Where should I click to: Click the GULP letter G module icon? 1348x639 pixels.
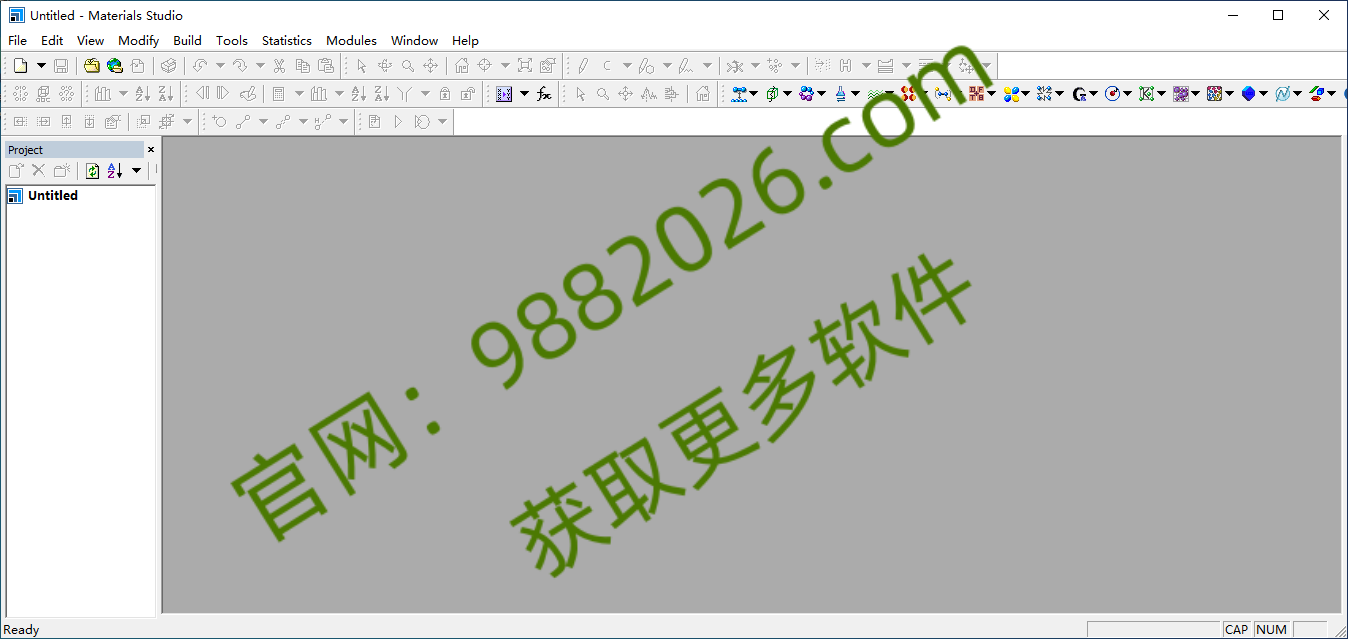(x=1078, y=94)
